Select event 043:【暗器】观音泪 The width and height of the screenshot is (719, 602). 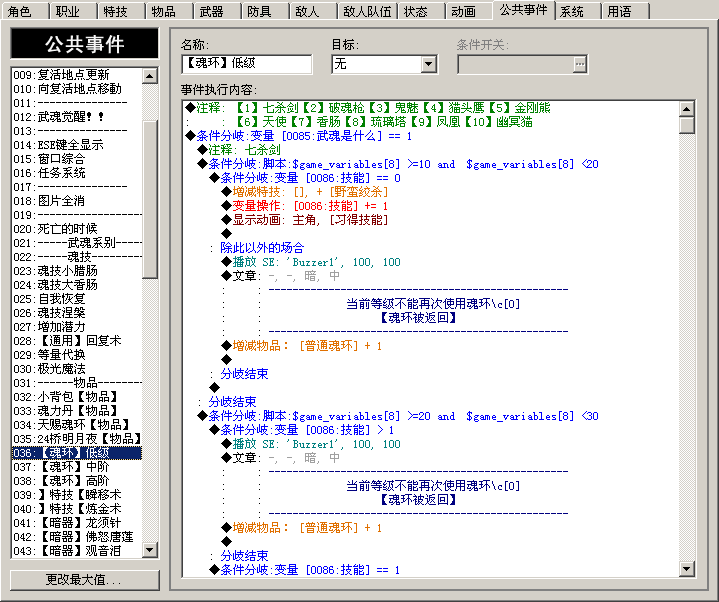tap(77, 551)
